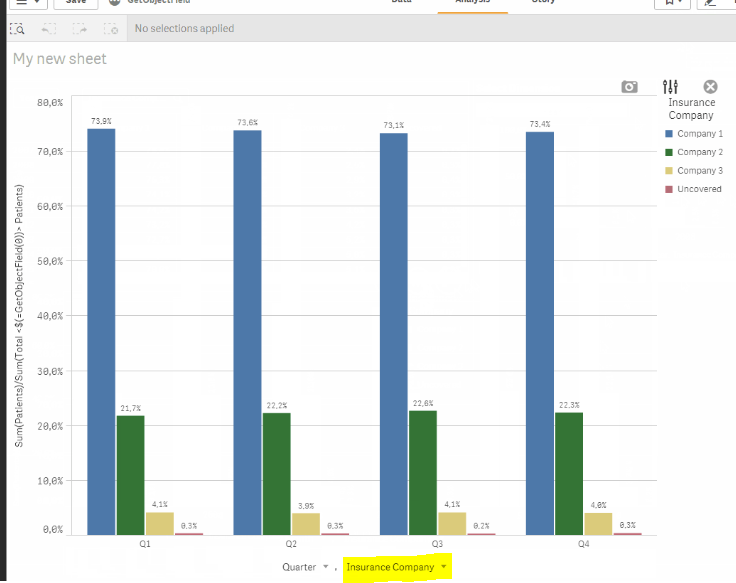736x583 pixels.
Task: Select the Company 1 legend label
Action: coord(700,134)
